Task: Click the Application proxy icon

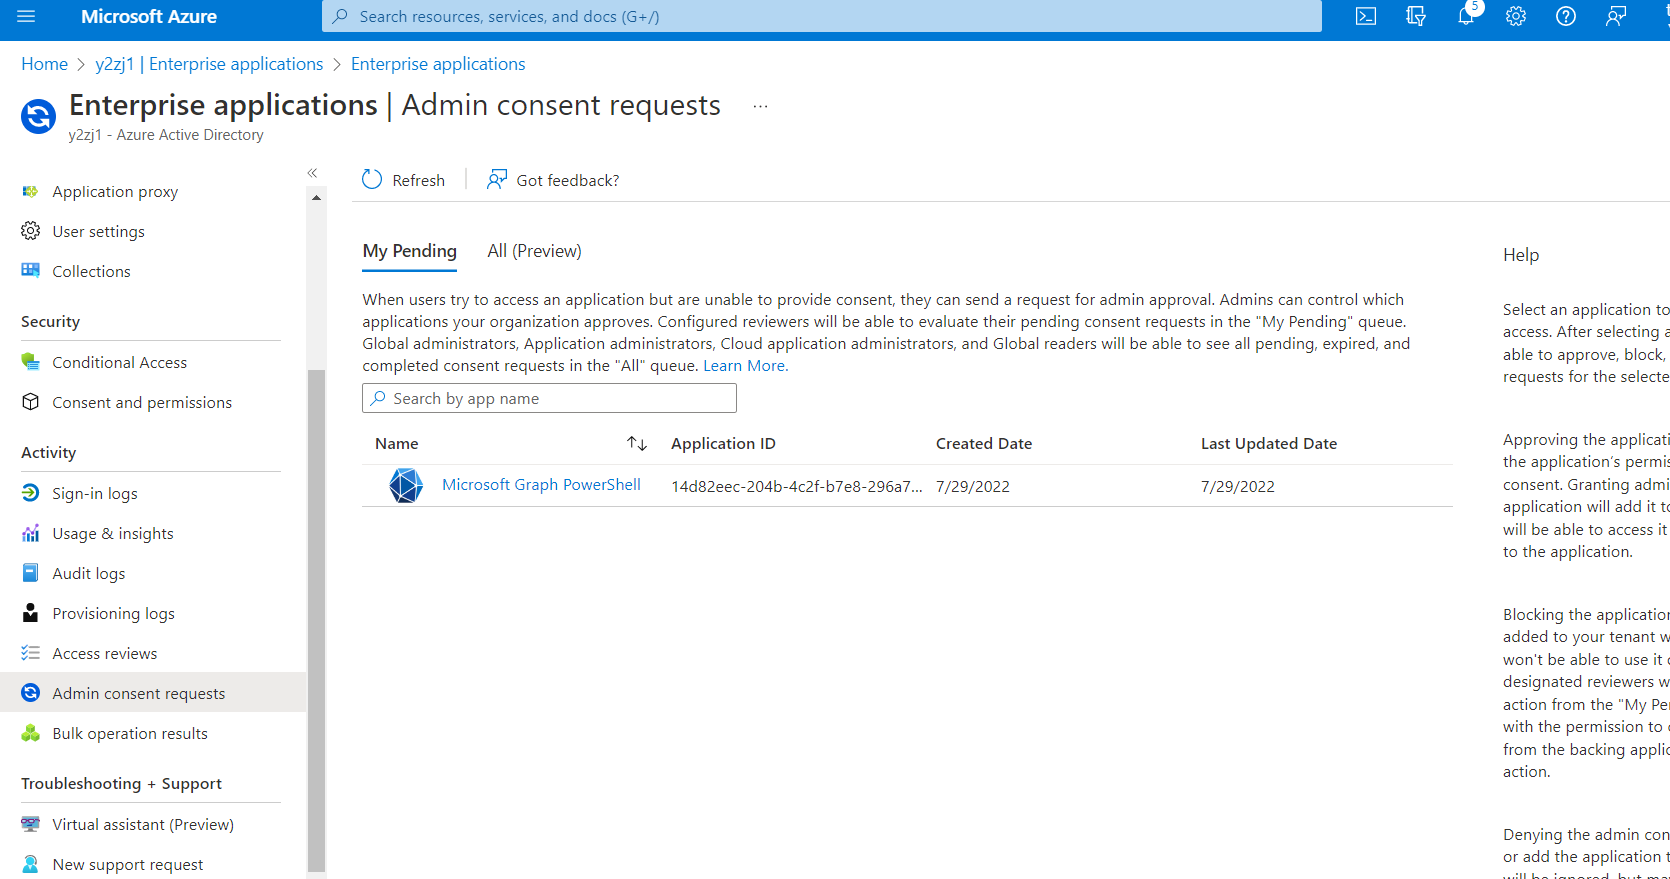Action: [x=31, y=191]
